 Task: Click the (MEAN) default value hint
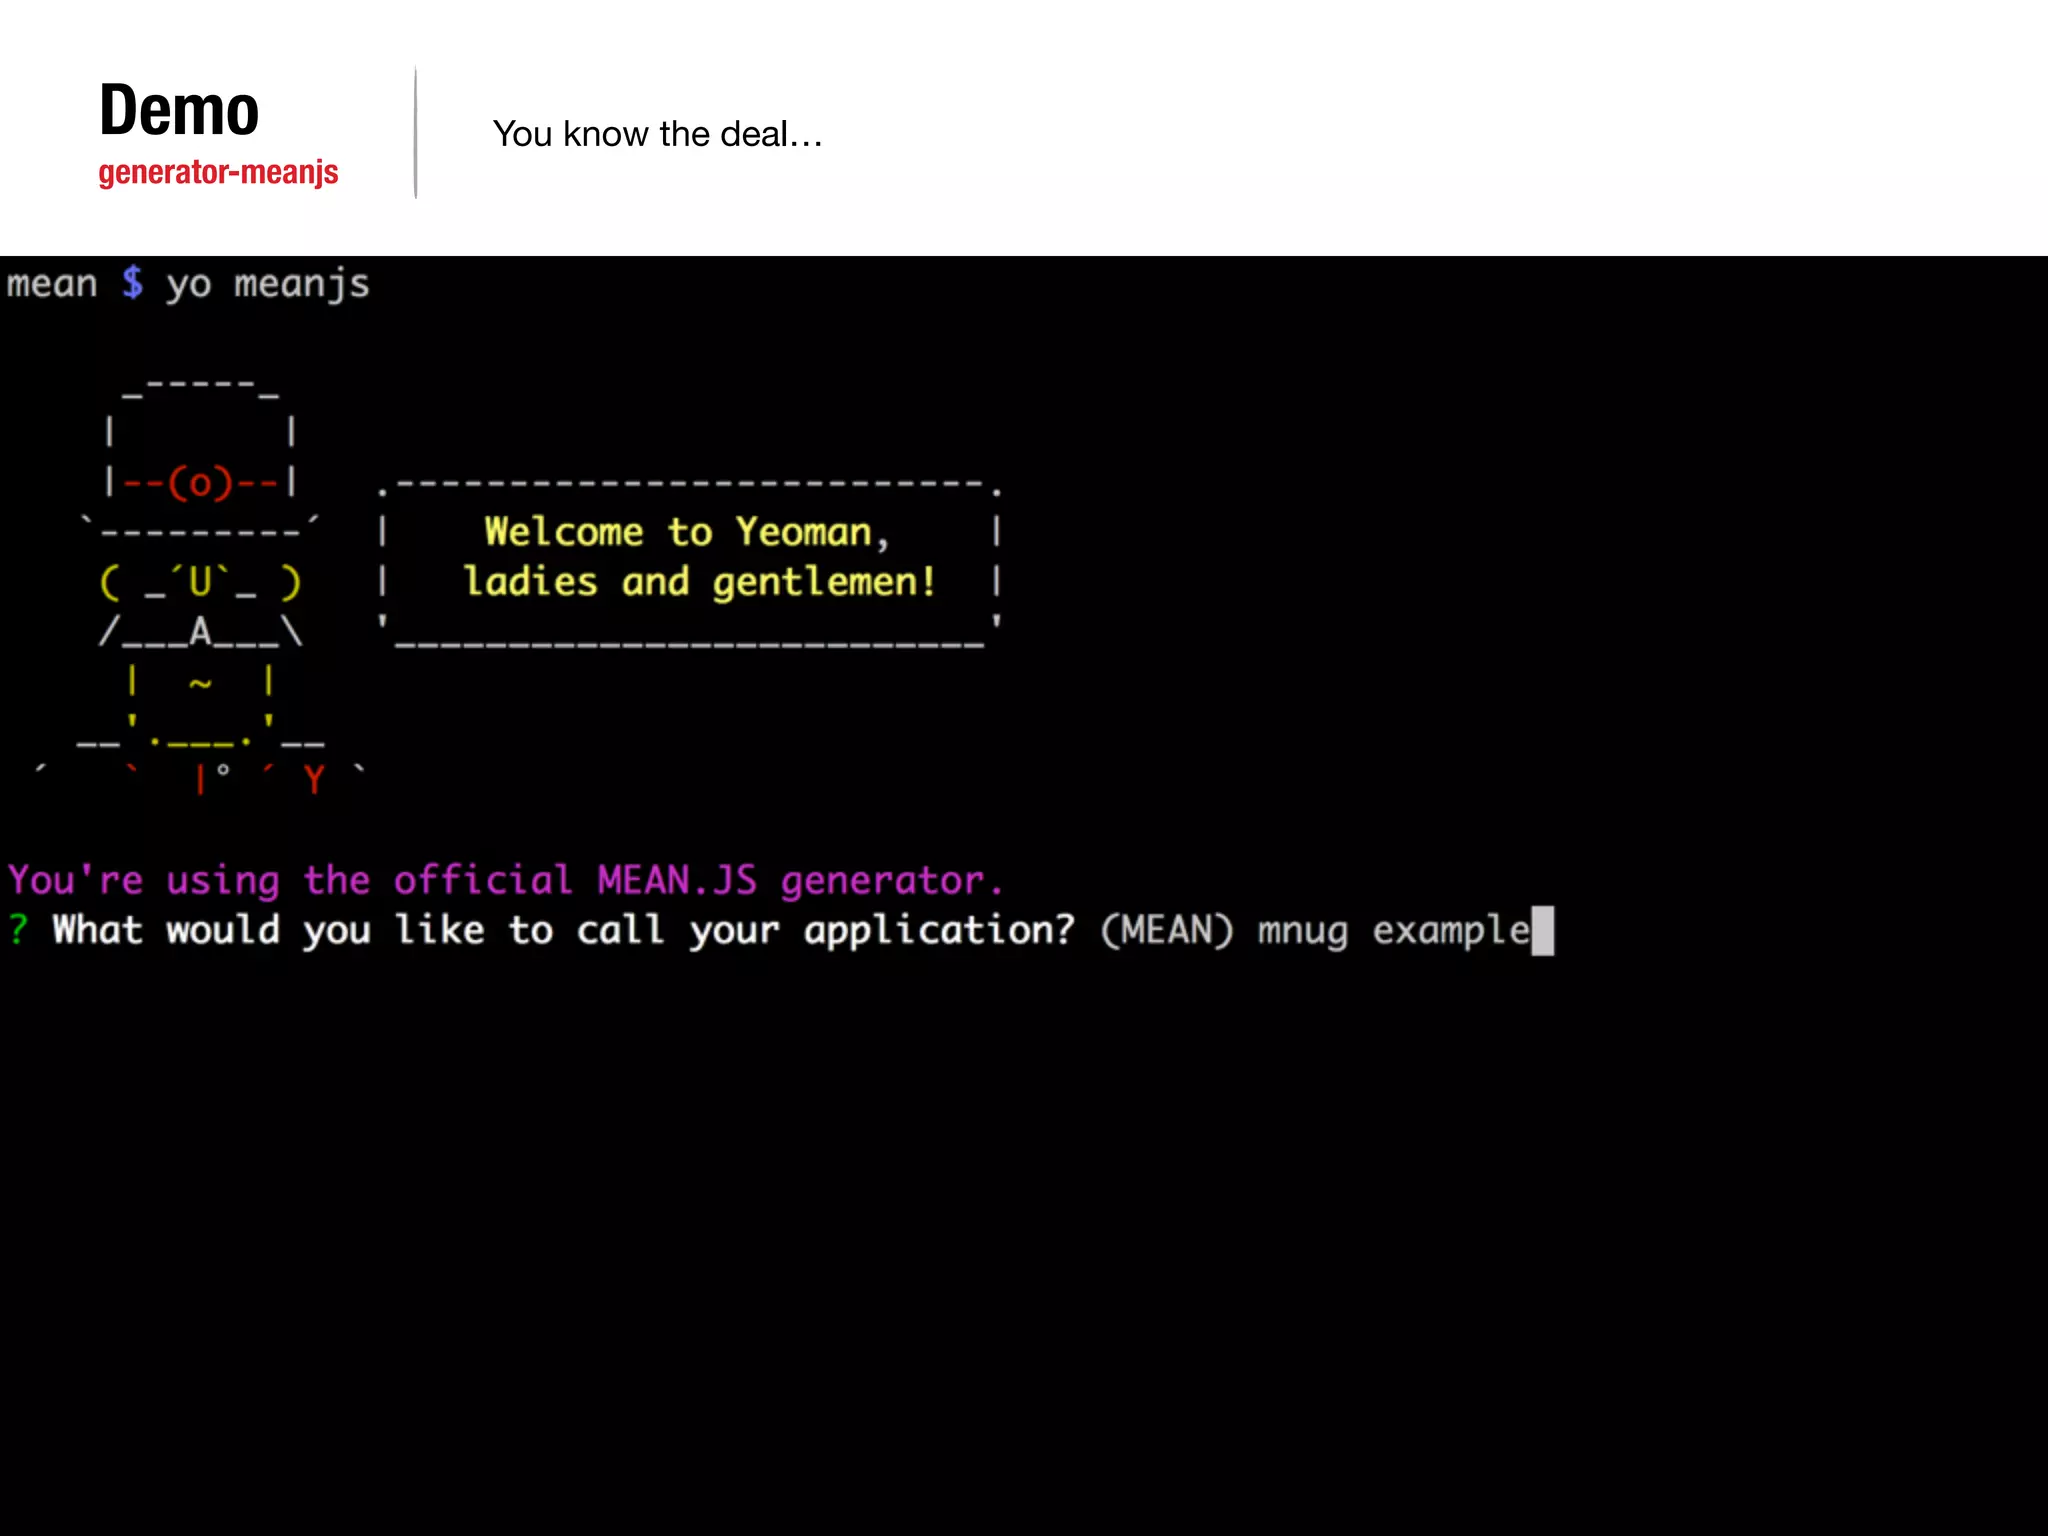1166,930
